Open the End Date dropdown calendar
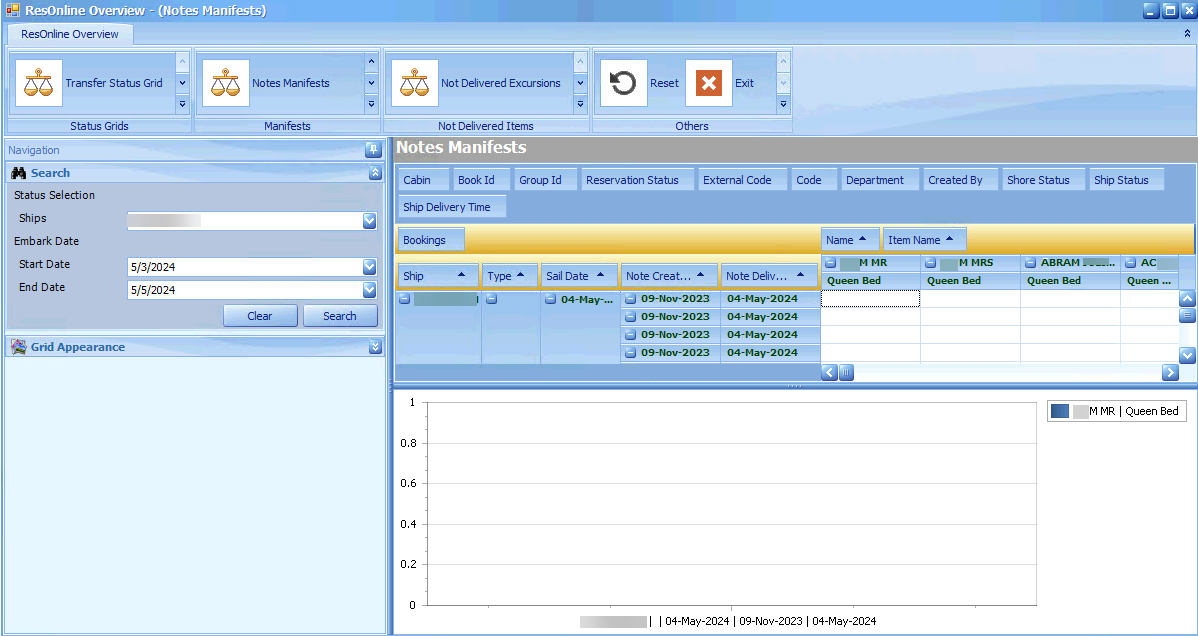Image resolution: width=1198 pixels, height=636 pixels. coord(370,290)
